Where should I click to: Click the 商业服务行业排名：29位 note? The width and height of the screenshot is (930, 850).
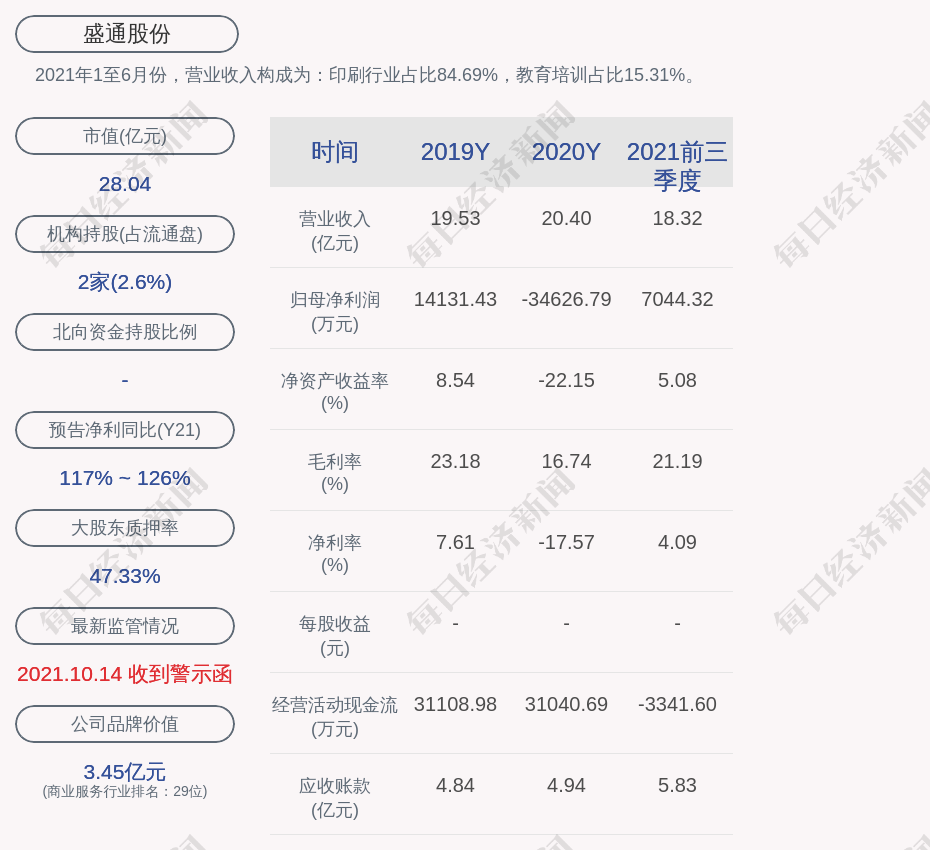point(125,791)
